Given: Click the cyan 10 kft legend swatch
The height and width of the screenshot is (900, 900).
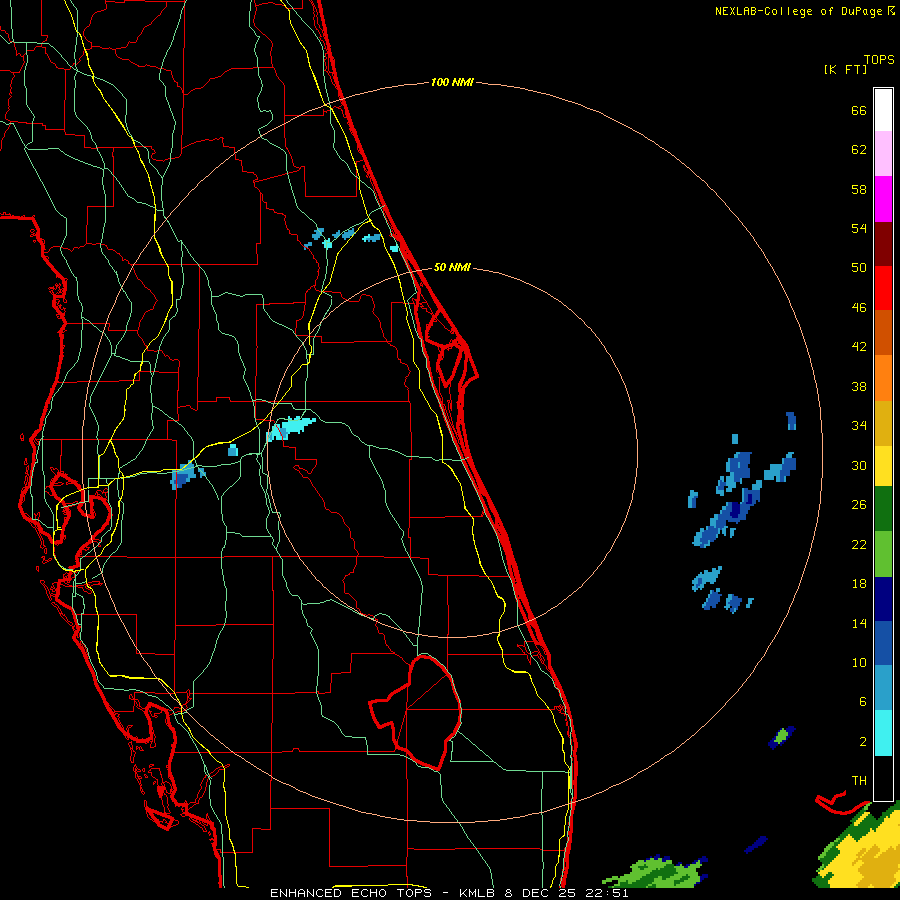Looking at the screenshot, I should tap(883, 733).
